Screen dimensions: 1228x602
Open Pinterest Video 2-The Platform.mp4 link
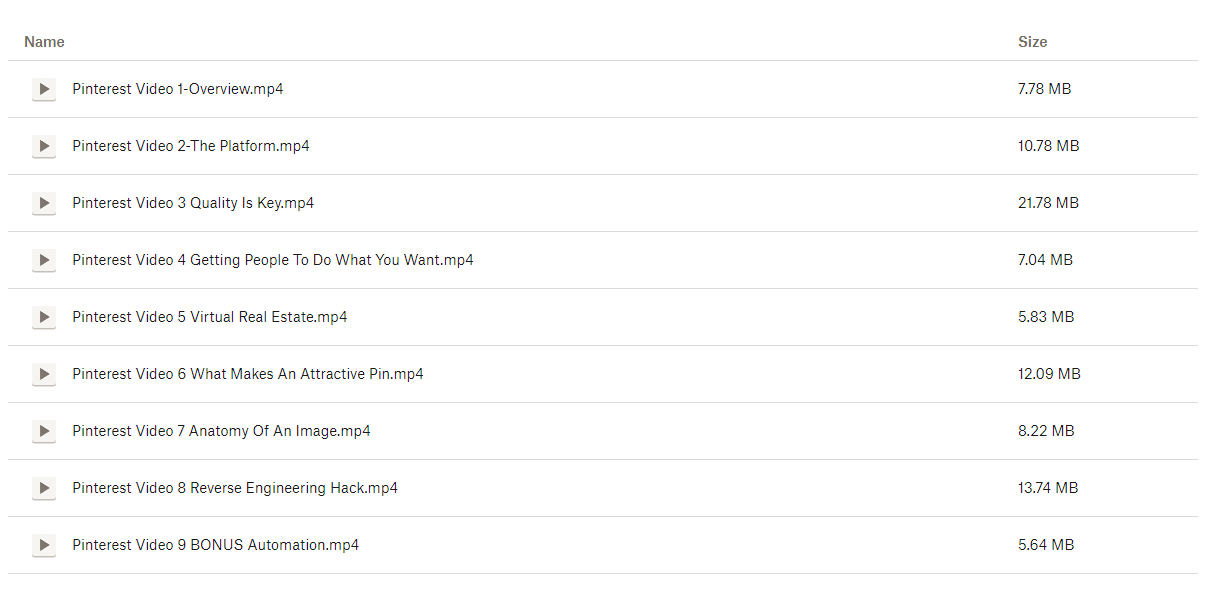(190, 146)
